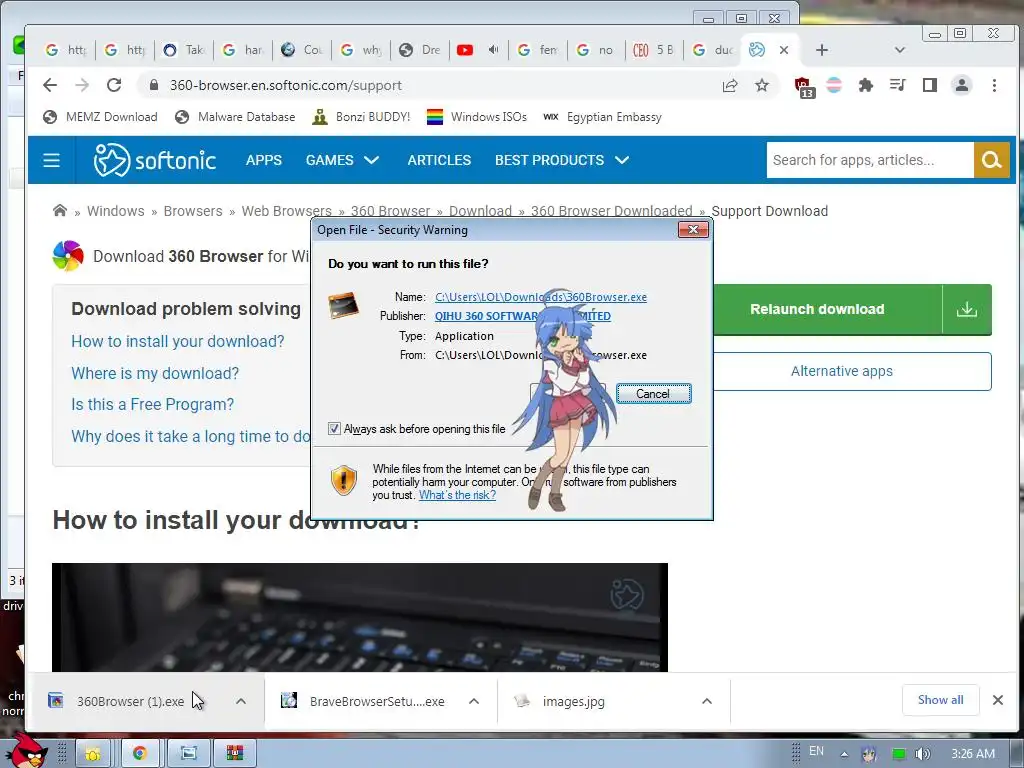The width and height of the screenshot is (1024, 768).
Task: Expand options for images.jpg download
Action: point(707,701)
